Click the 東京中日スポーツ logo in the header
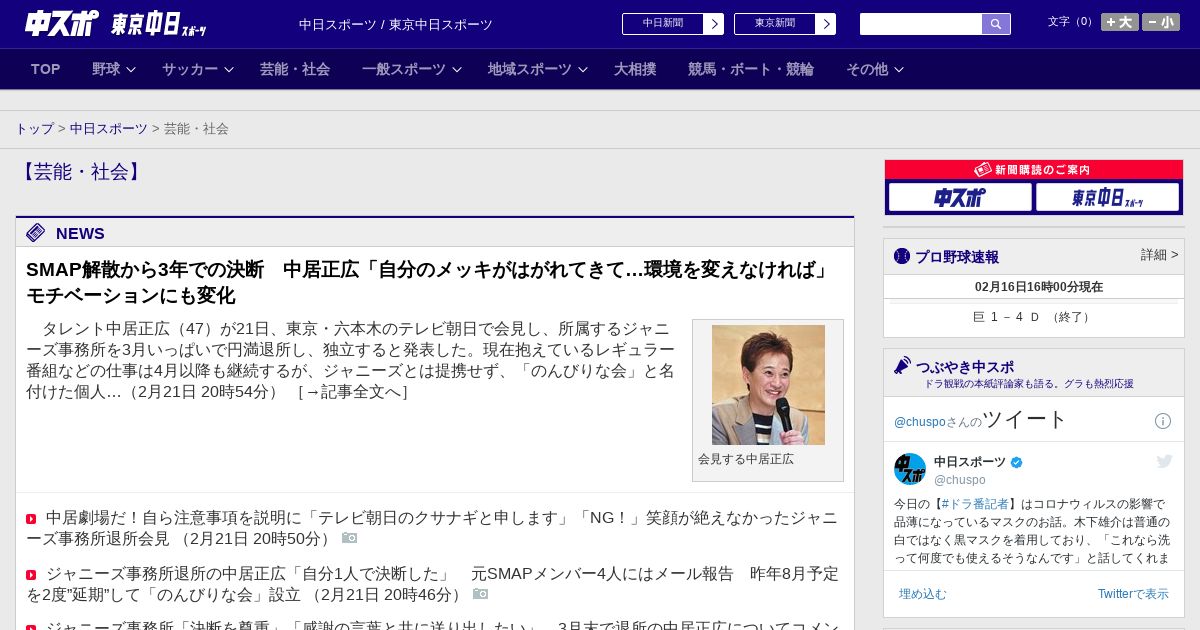The height and width of the screenshot is (630, 1200). coord(159,24)
